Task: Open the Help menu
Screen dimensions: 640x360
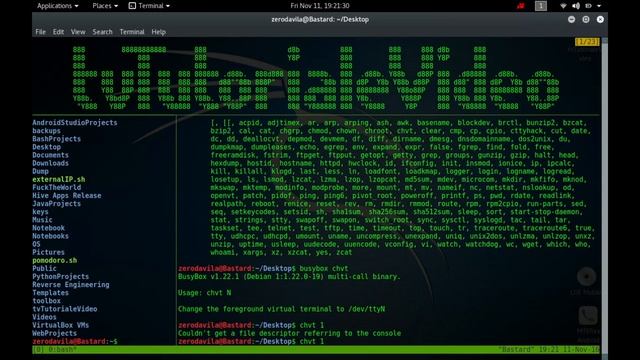Action: 158,32
